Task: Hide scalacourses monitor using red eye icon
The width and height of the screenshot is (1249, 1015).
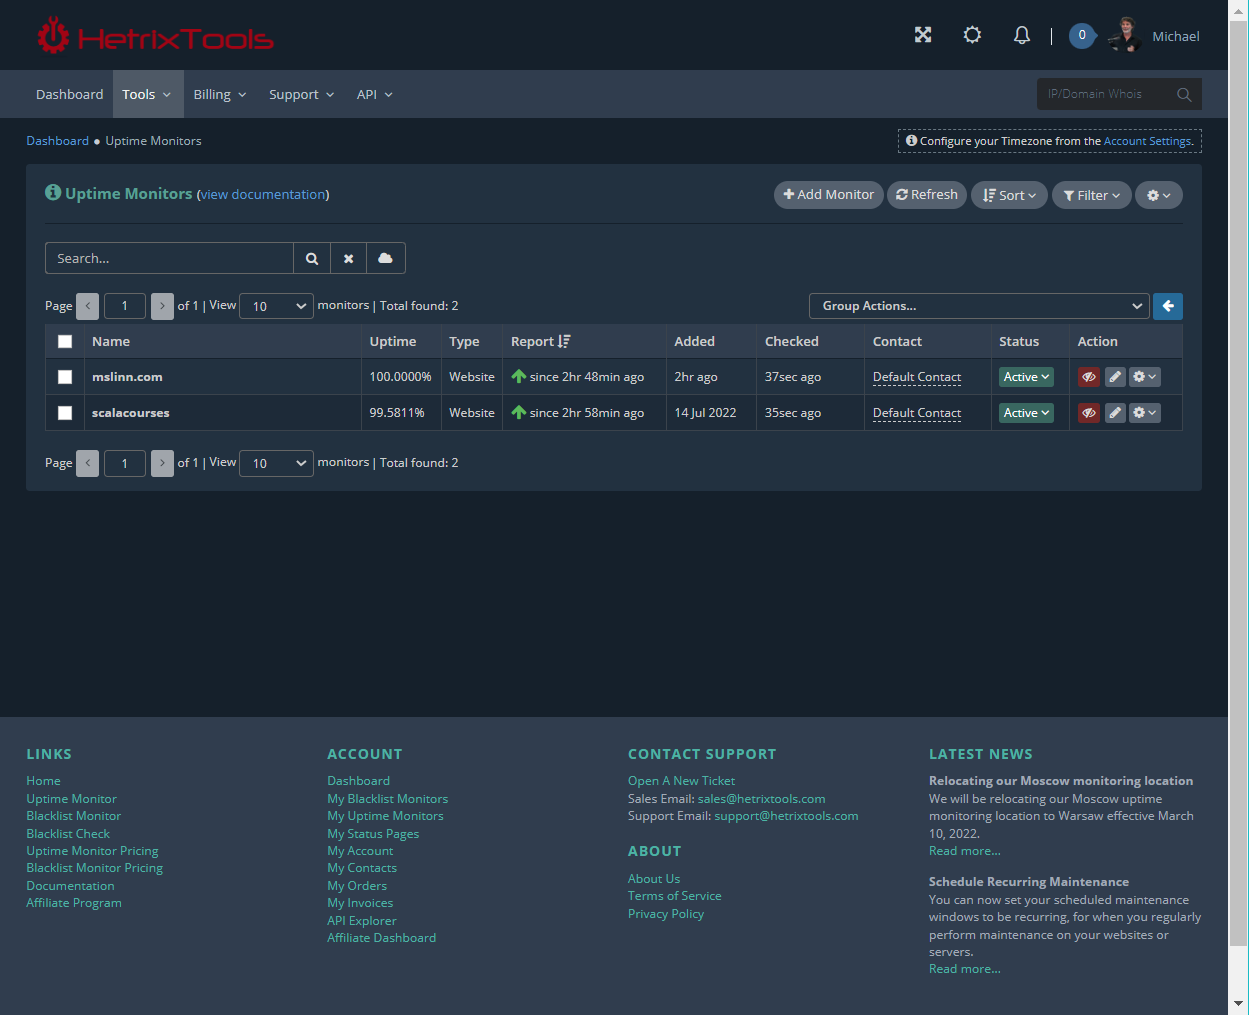Action: coord(1089,413)
